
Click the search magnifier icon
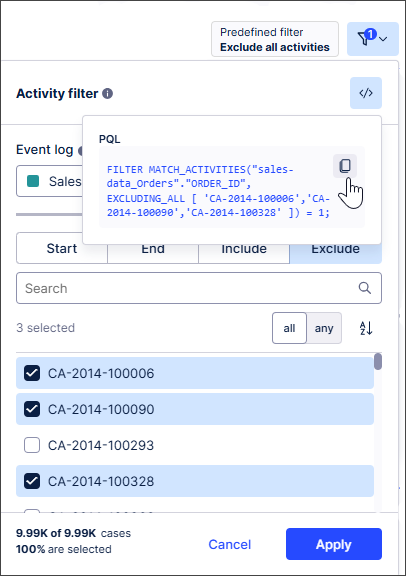[x=364, y=288]
